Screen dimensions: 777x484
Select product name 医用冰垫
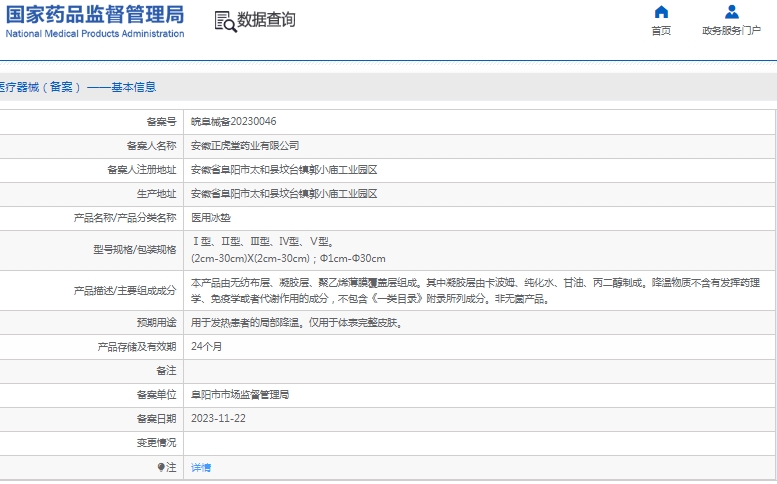[x=211, y=218]
